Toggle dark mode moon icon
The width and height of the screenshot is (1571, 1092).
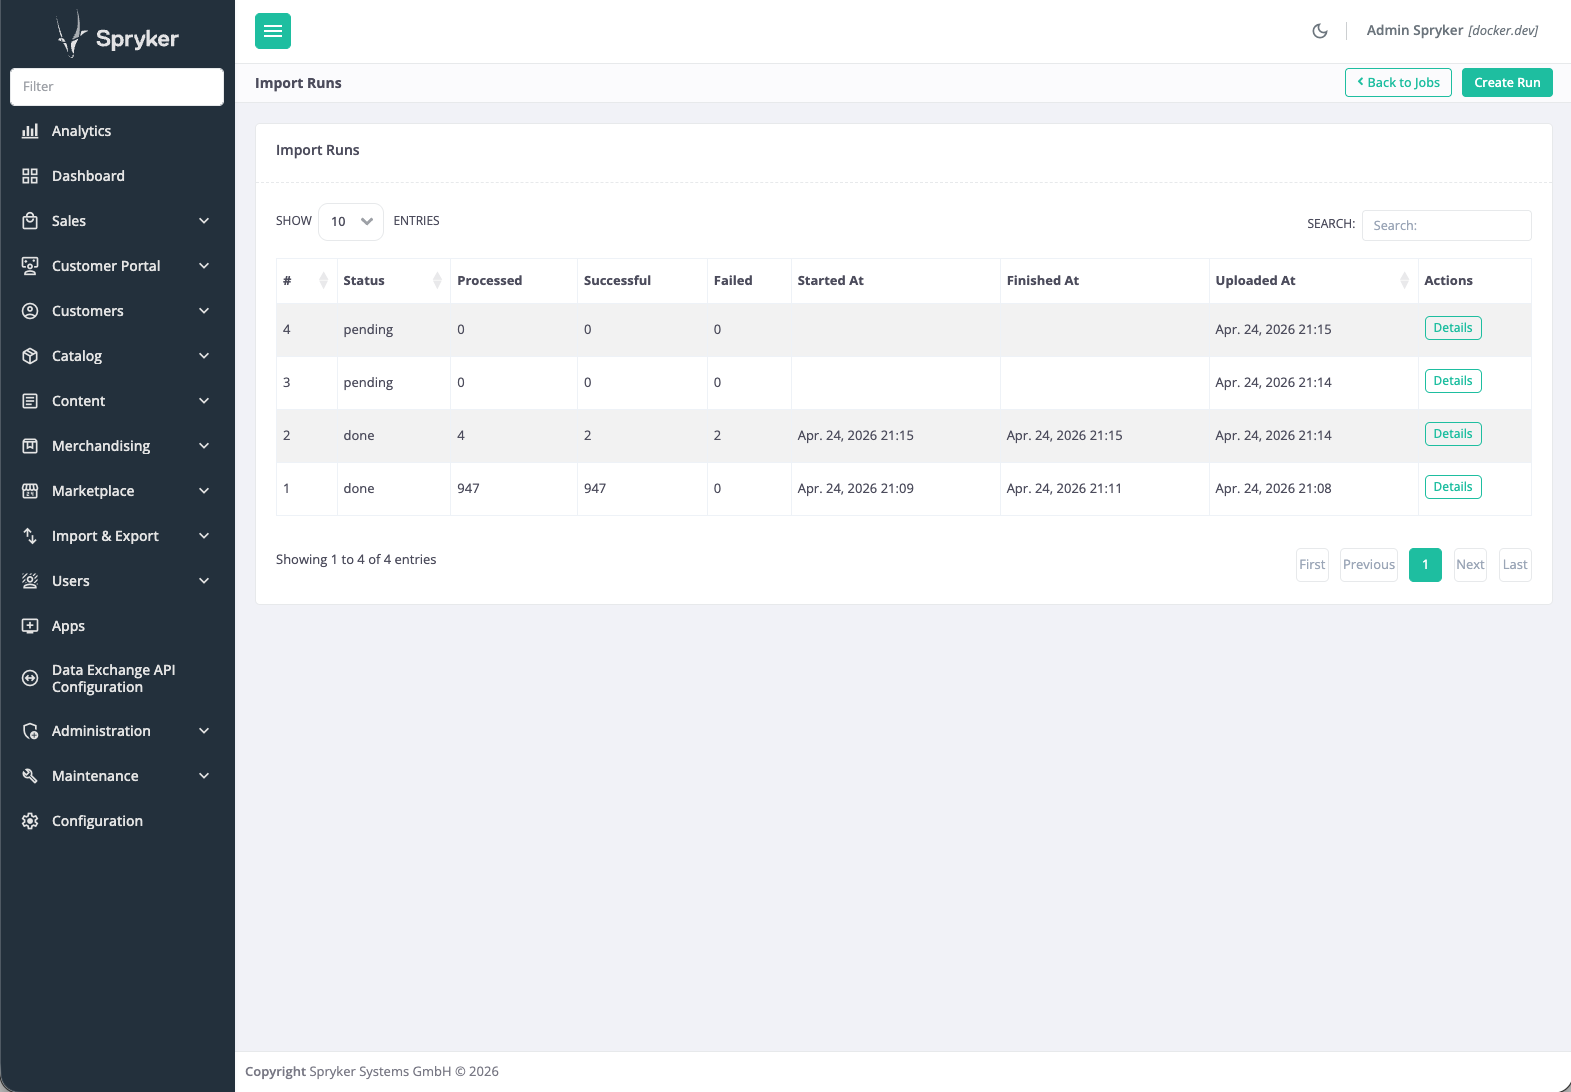point(1319,31)
